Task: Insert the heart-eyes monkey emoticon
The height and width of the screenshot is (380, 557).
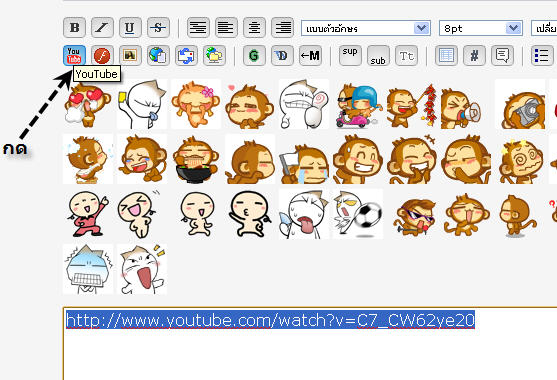Action: tap(87, 105)
